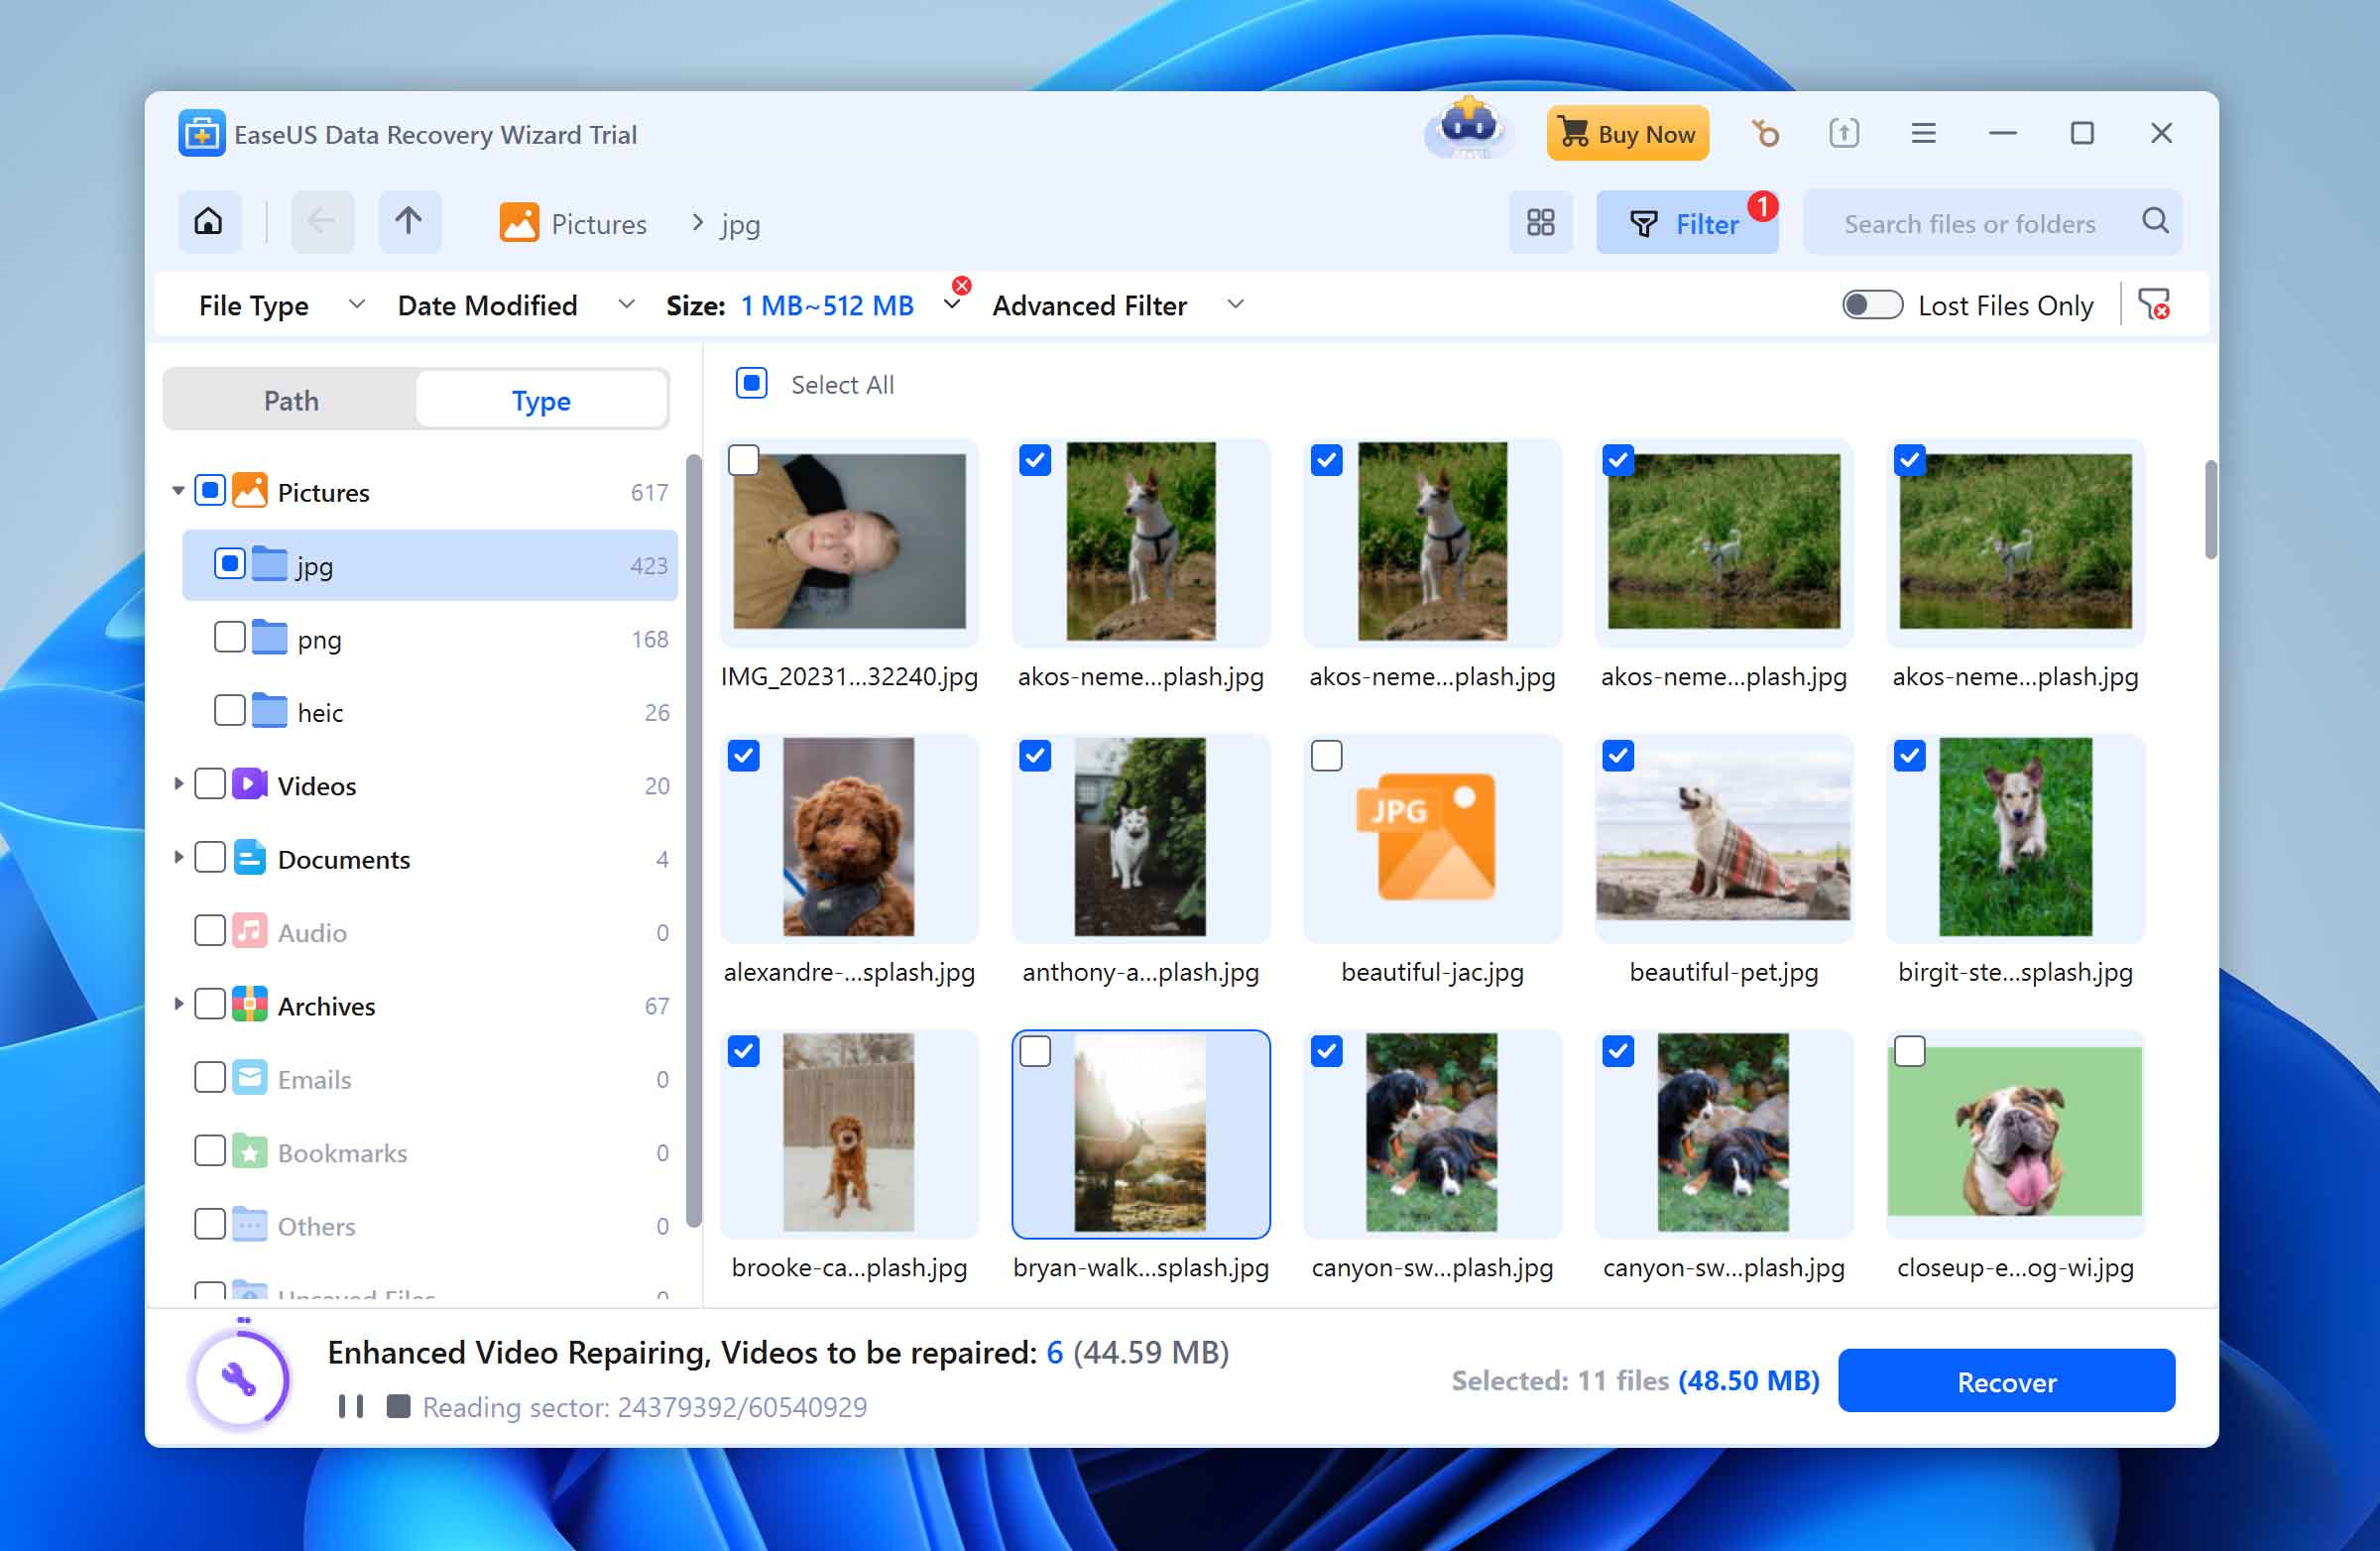Click the grid view layout icon

[x=1540, y=222]
